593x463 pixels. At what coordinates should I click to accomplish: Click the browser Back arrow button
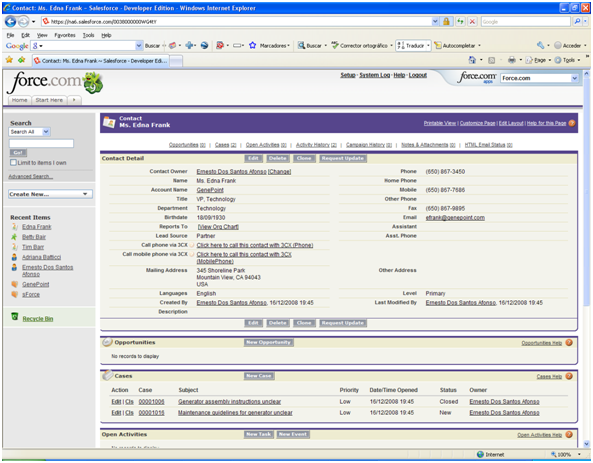(x=11, y=22)
